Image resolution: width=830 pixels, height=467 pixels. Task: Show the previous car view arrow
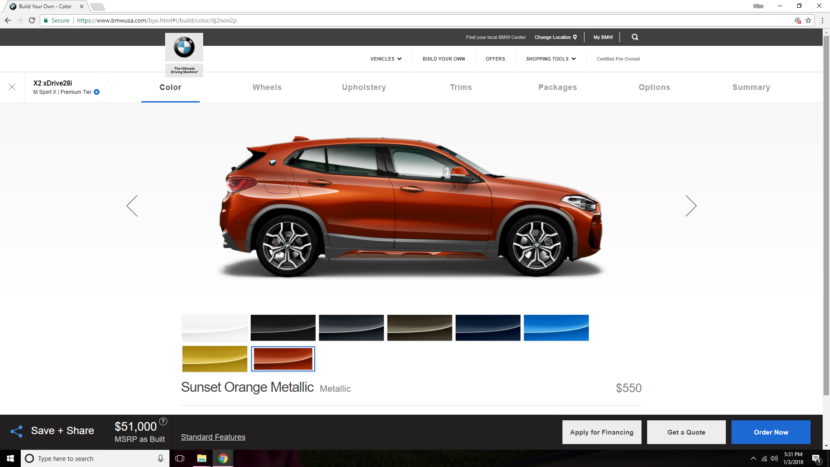(x=132, y=206)
